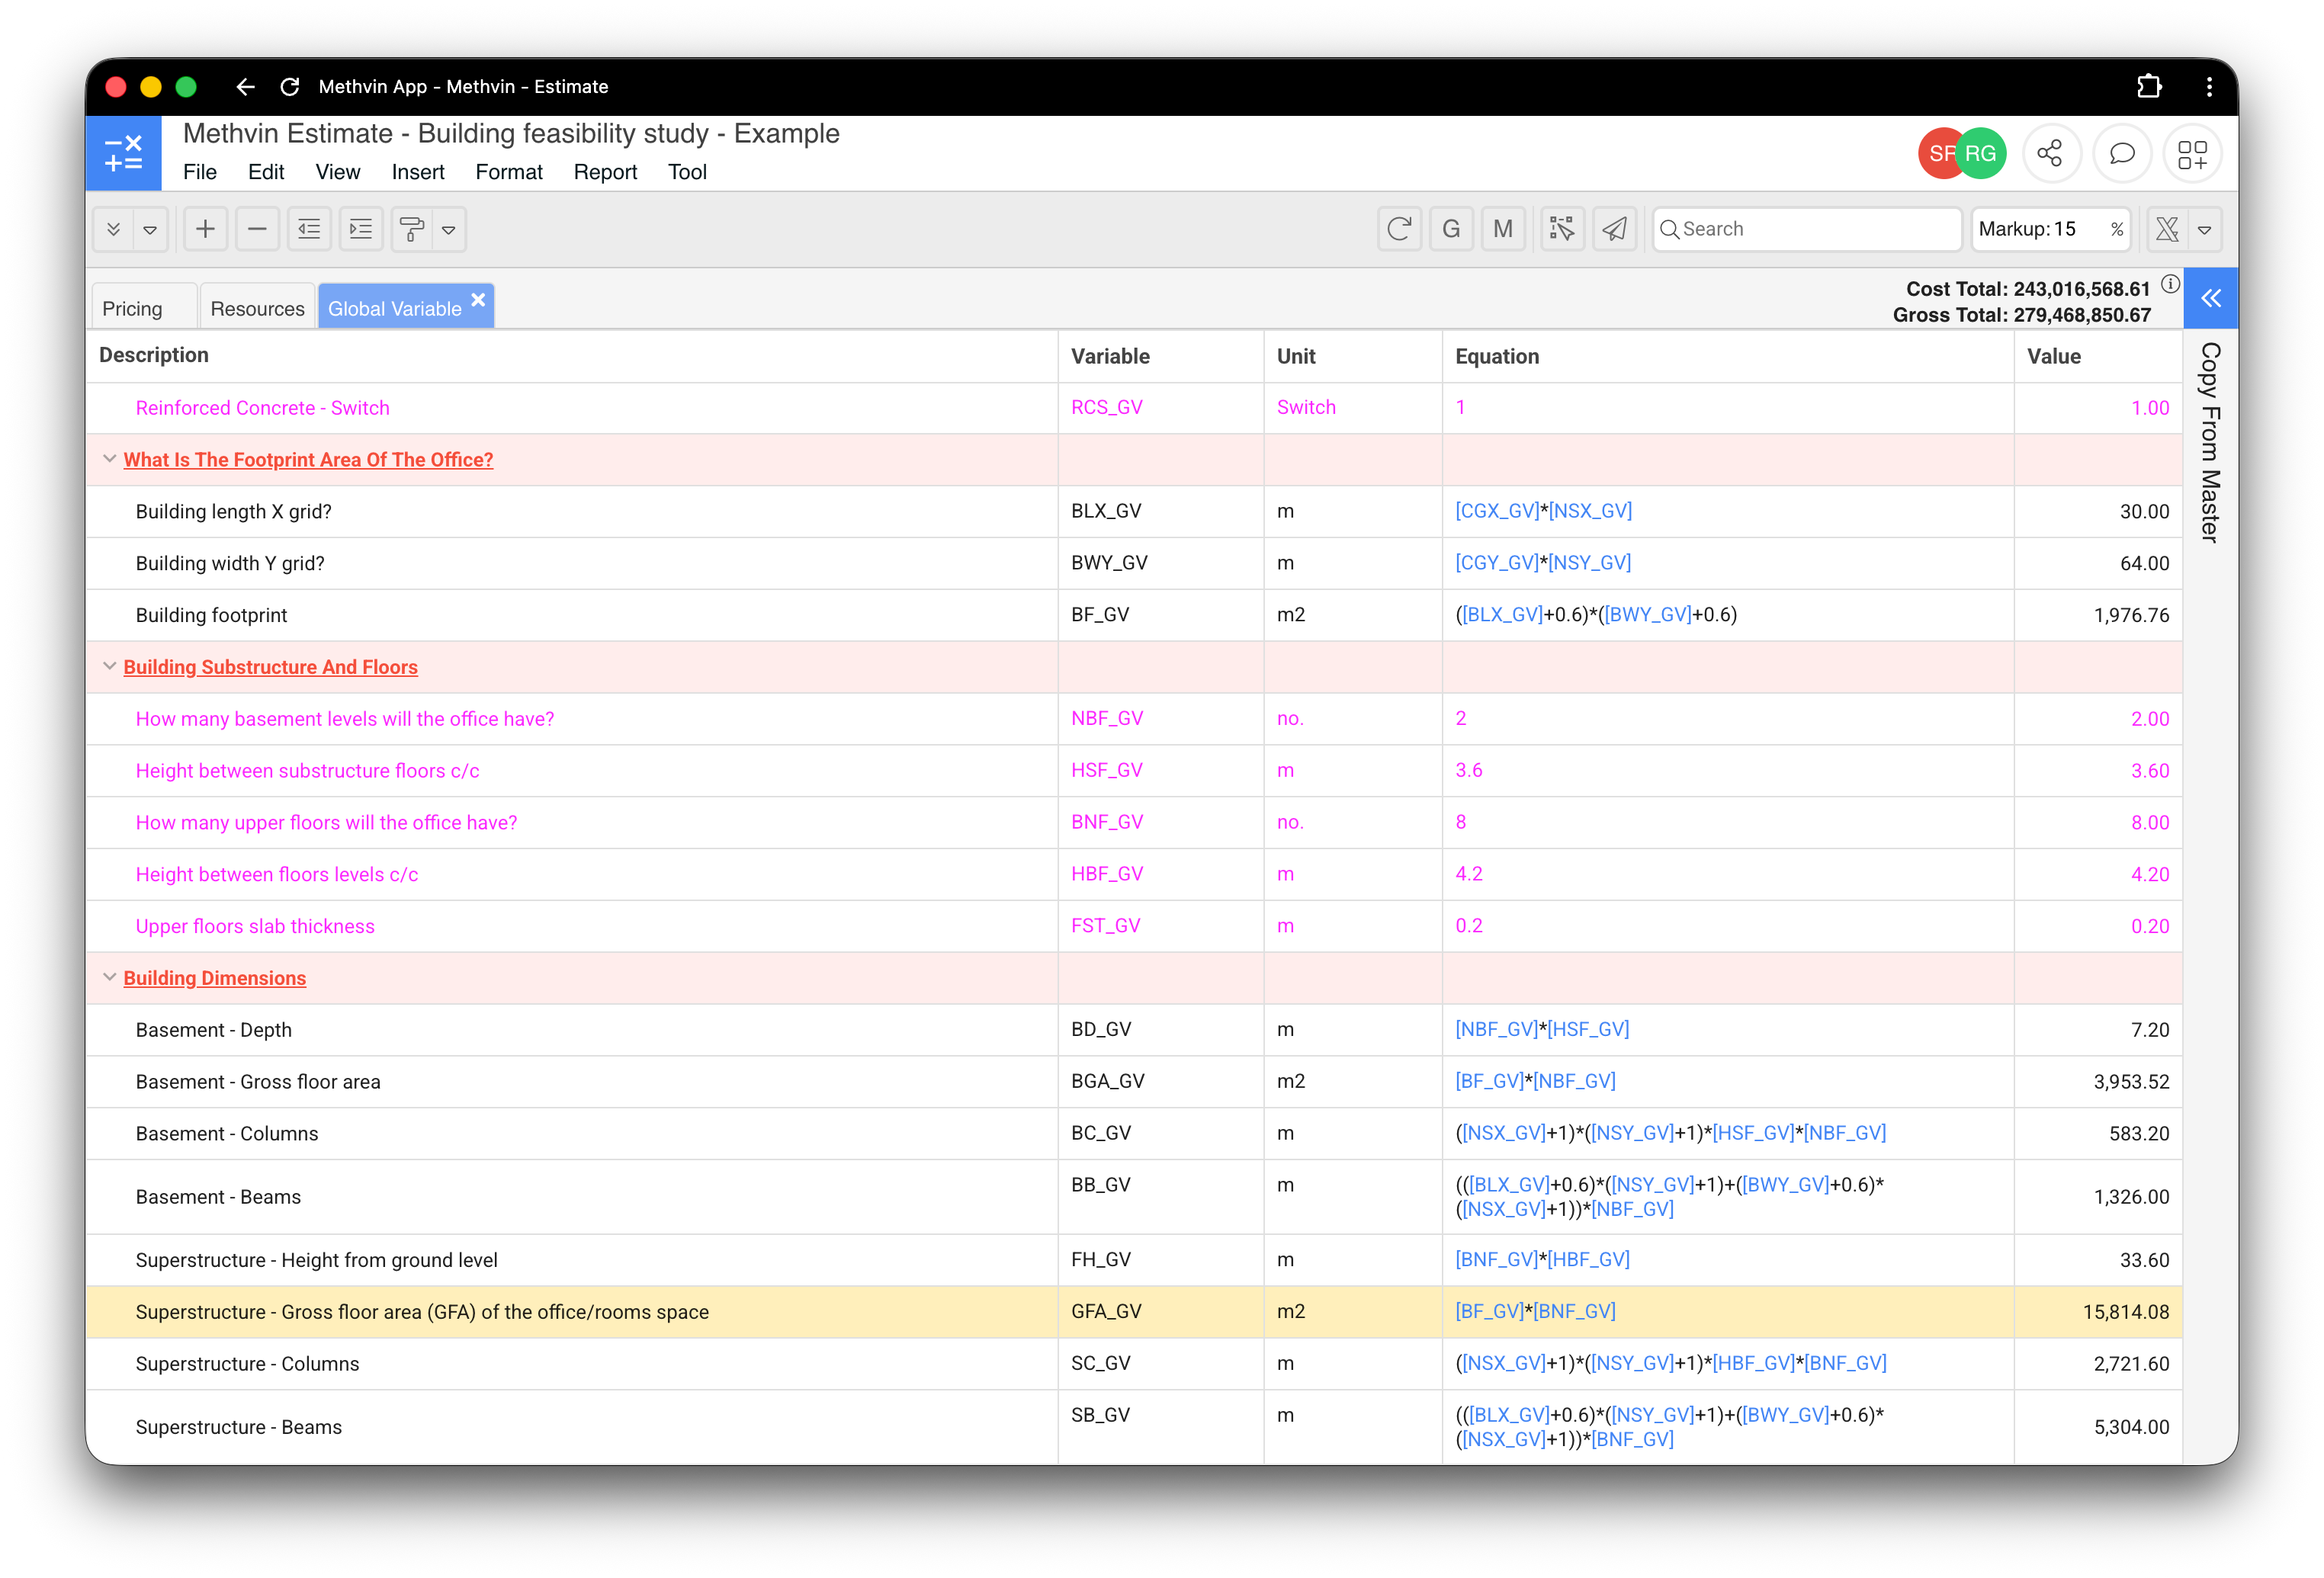
Task: Click into the Search field
Action: [x=1806, y=229]
